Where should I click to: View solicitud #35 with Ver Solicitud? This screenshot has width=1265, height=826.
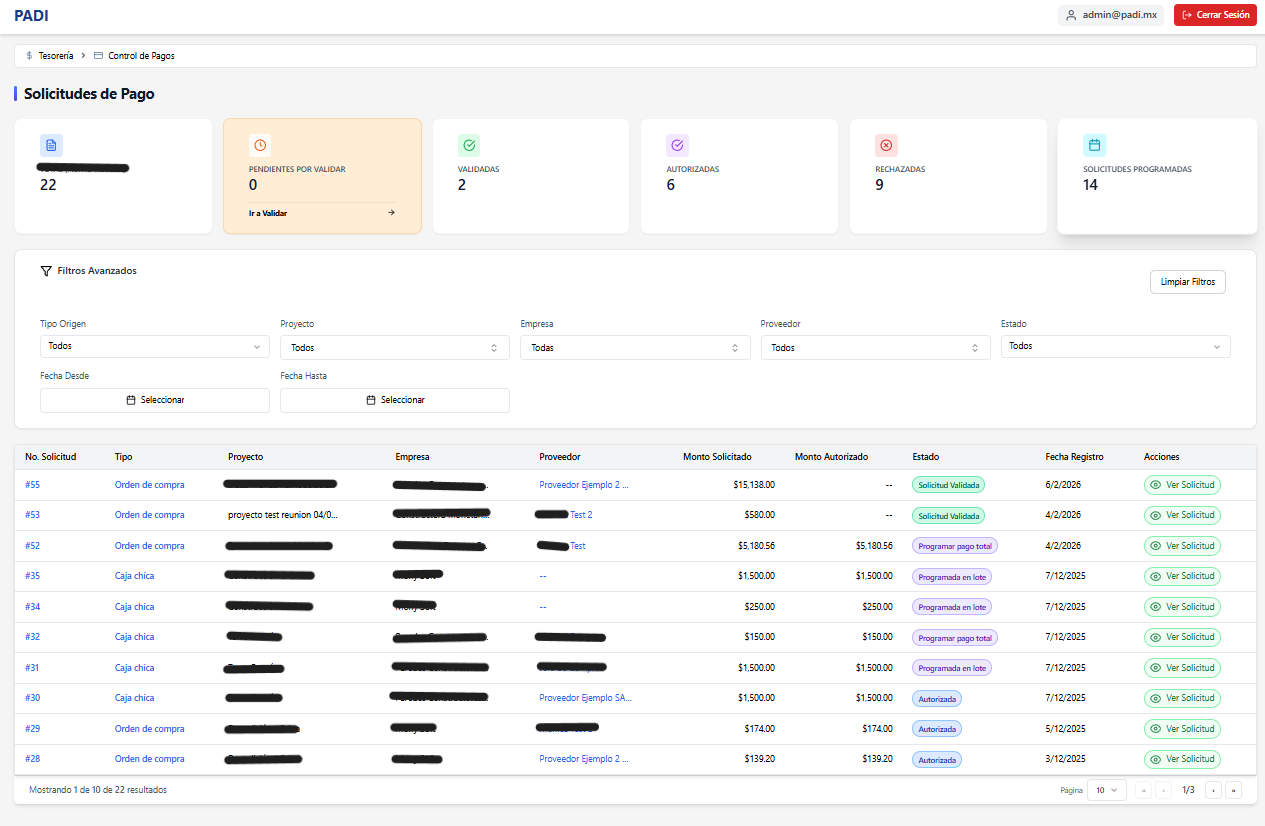tap(1182, 577)
